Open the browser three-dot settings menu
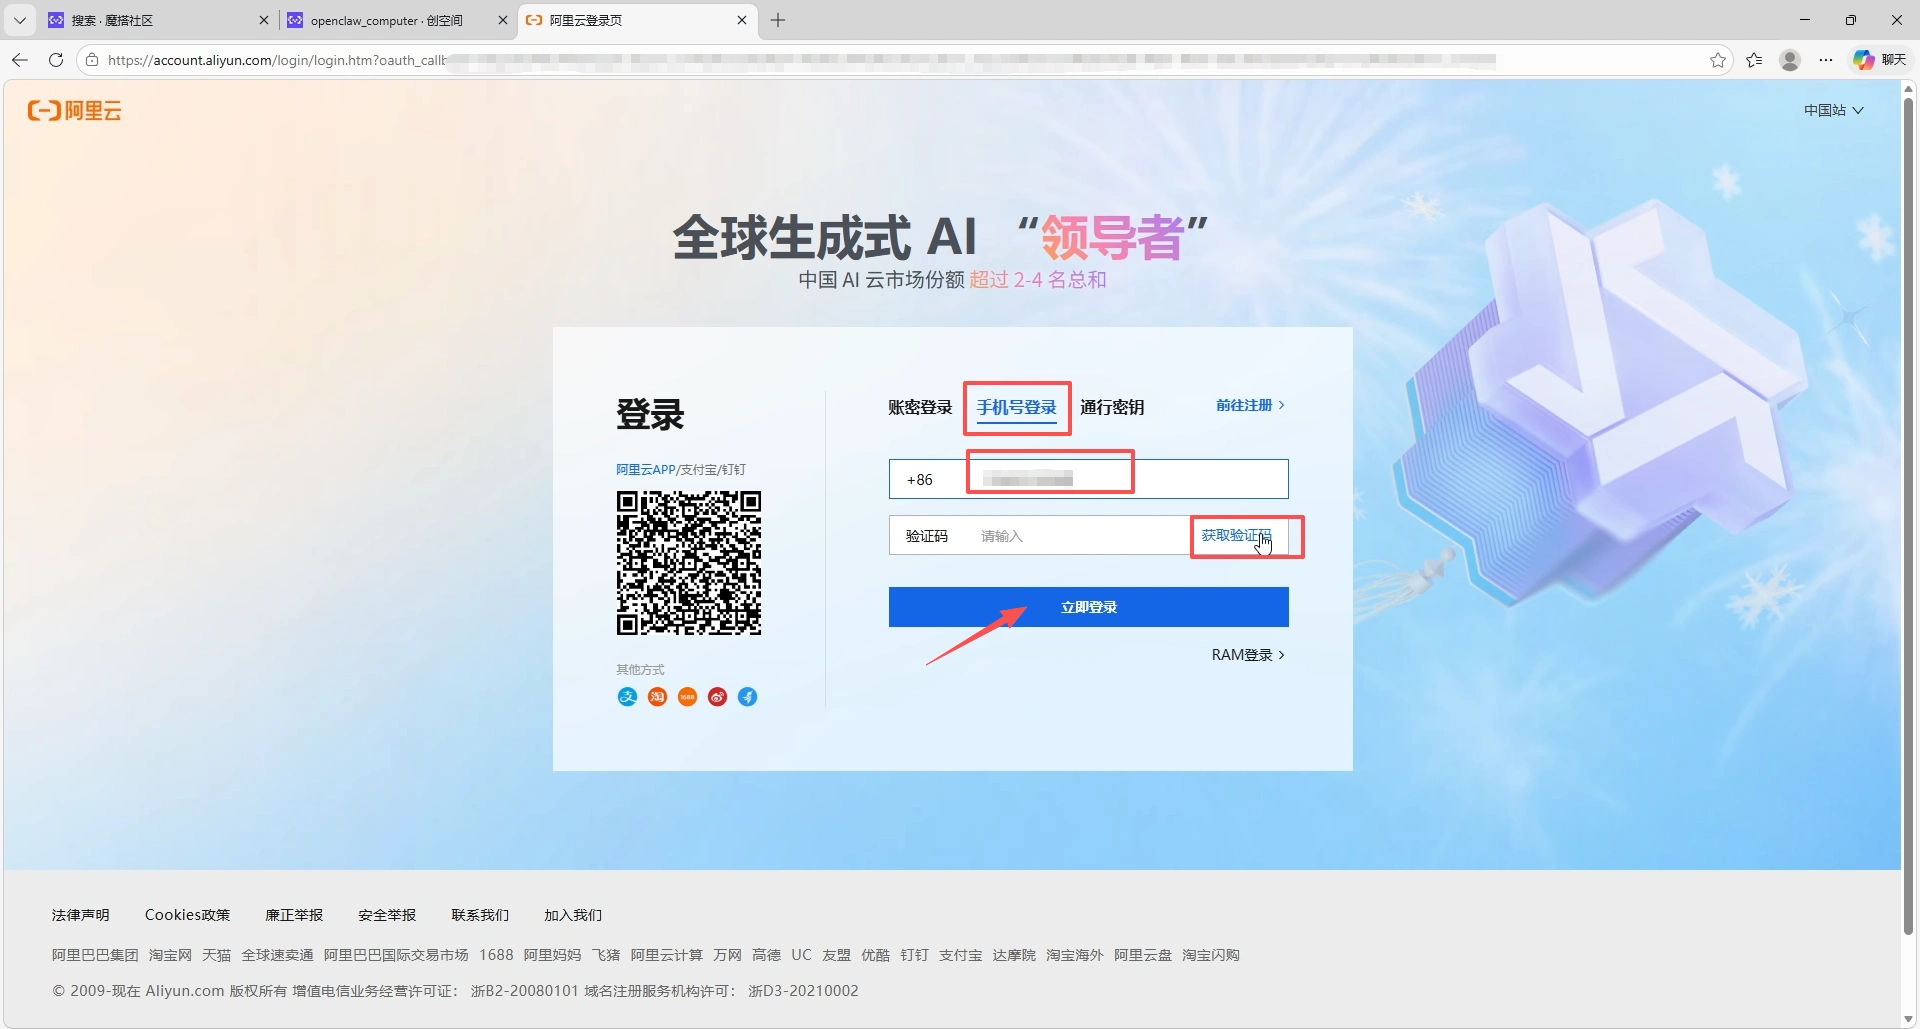Screen dimensions: 1920x1029 1826,60
